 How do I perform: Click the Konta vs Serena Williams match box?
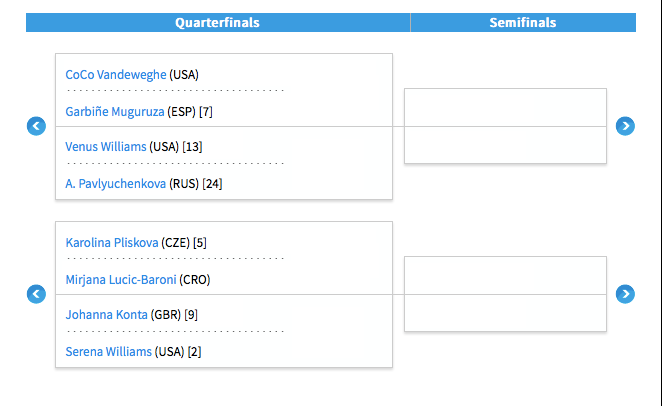coord(224,331)
